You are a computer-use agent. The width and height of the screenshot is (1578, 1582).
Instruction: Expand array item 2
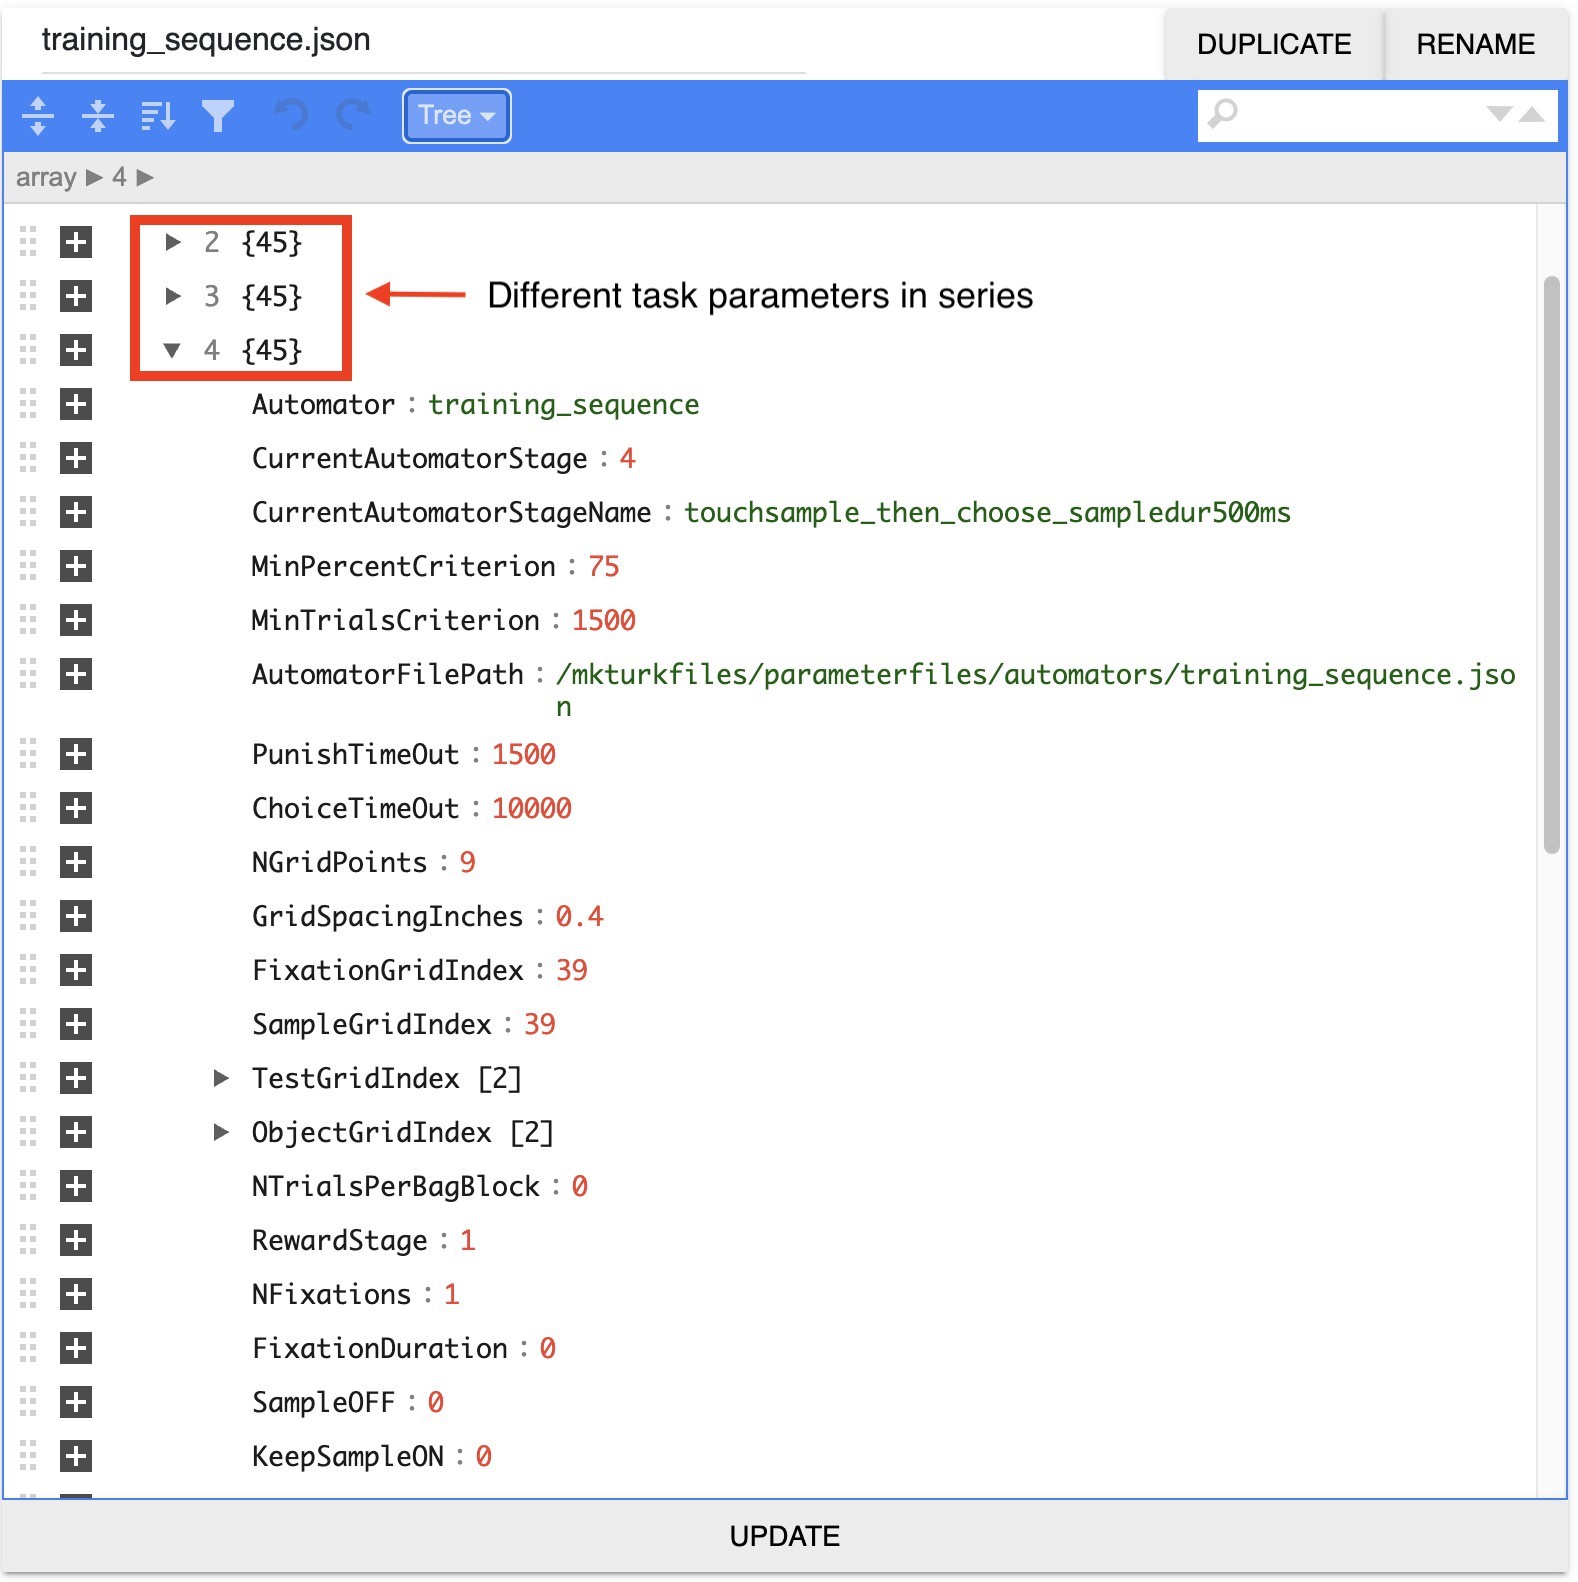(173, 242)
